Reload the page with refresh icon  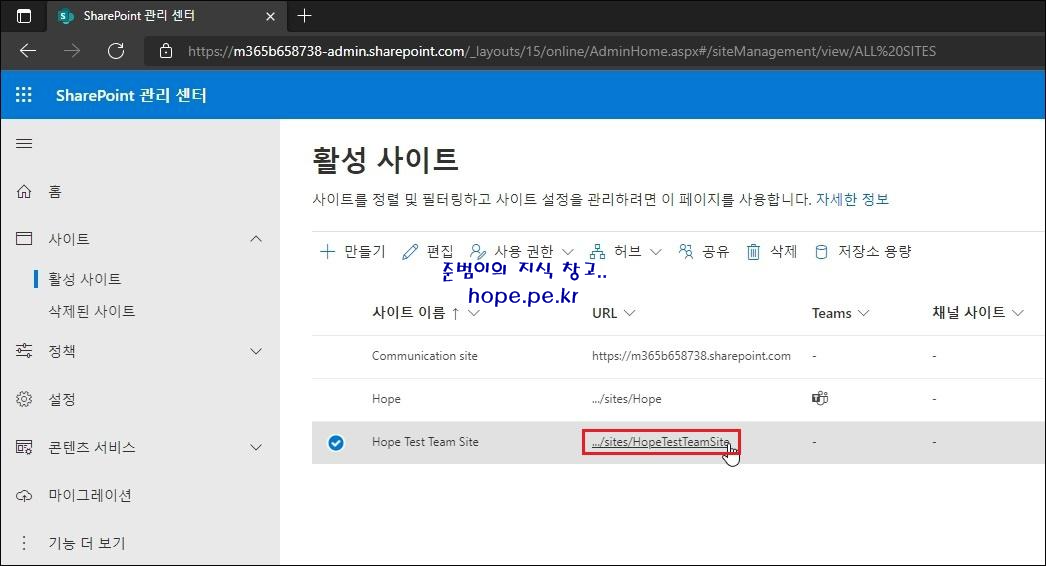116,51
